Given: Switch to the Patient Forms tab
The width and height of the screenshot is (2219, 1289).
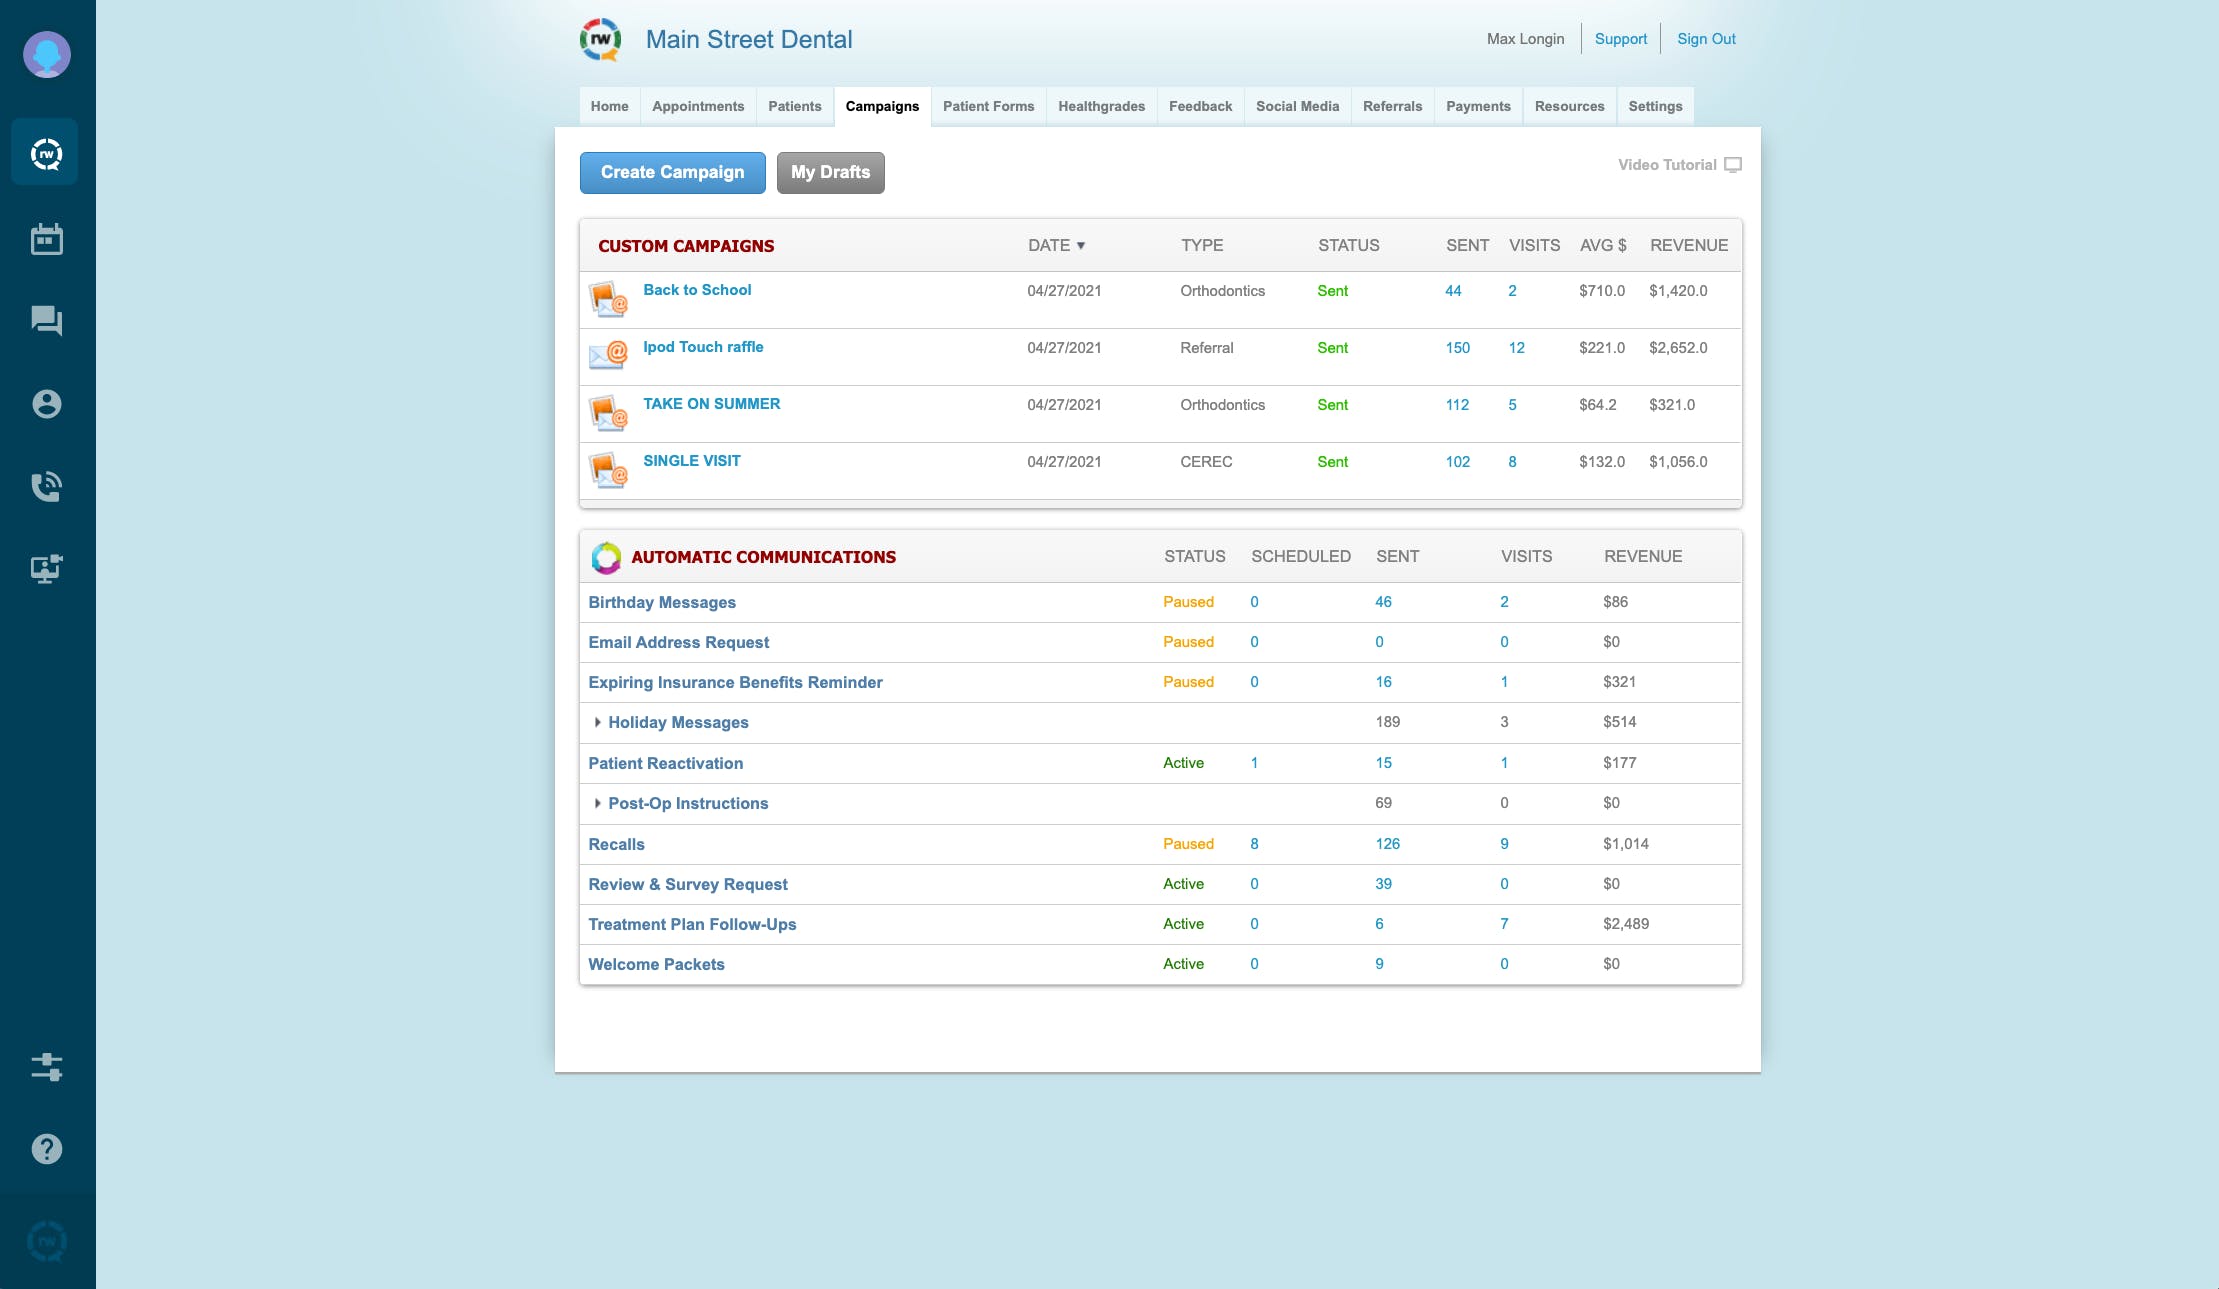Looking at the screenshot, I should click(x=988, y=106).
